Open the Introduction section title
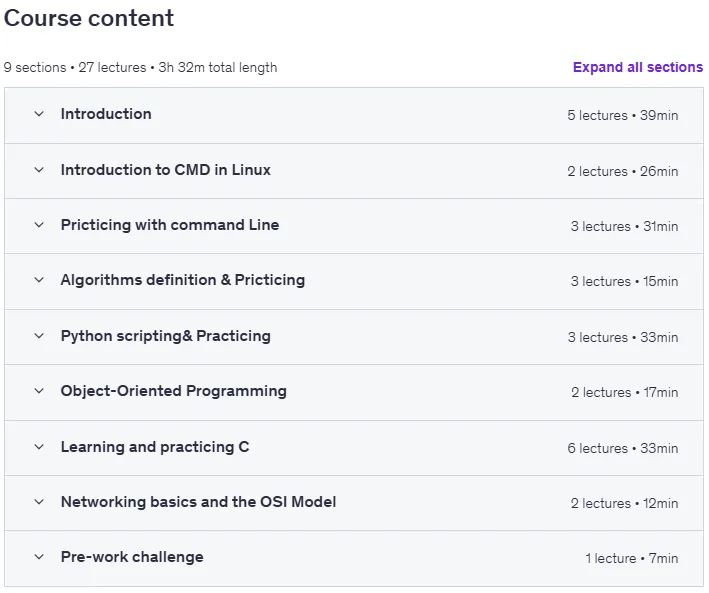709x593 pixels. pyautogui.click(x=106, y=114)
